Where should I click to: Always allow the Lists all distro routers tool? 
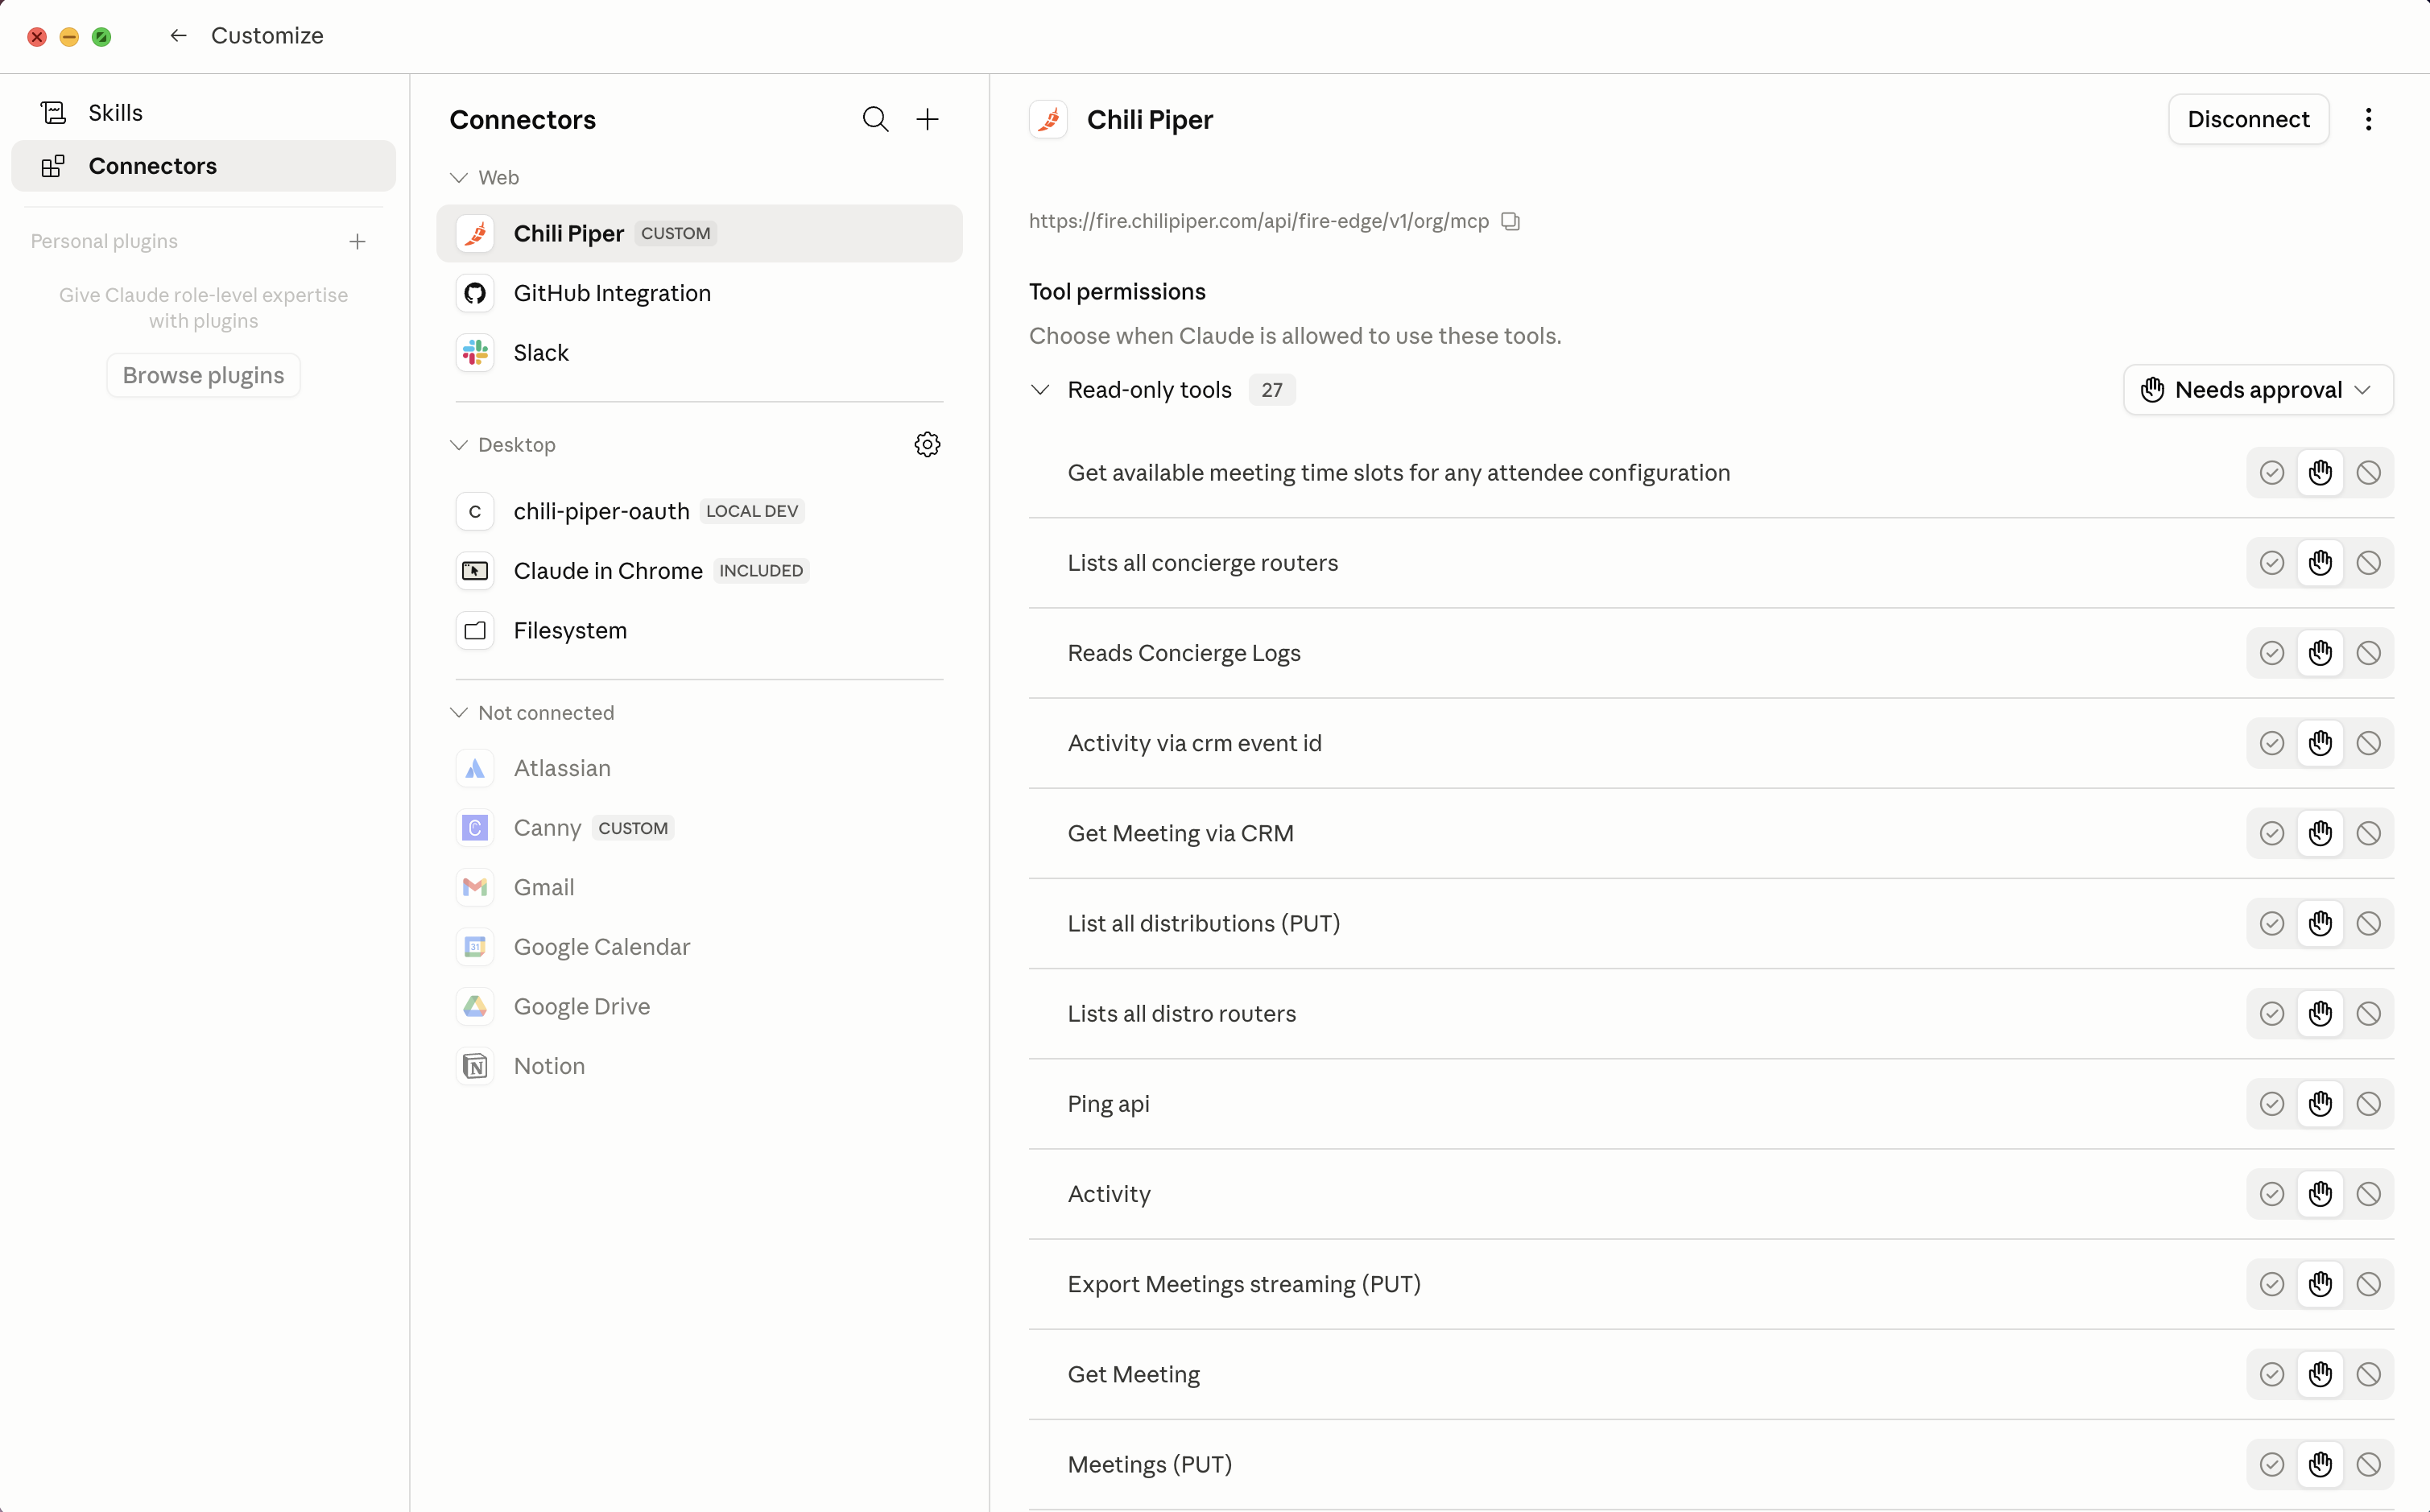point(2272,1014)
